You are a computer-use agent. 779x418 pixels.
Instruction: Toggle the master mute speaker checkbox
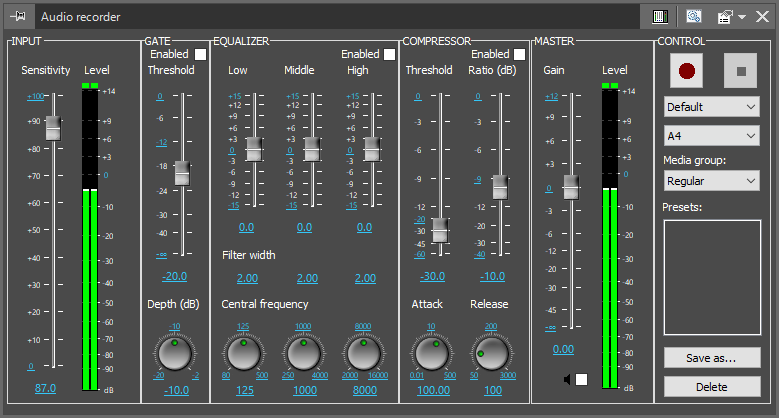click(581, 379)
